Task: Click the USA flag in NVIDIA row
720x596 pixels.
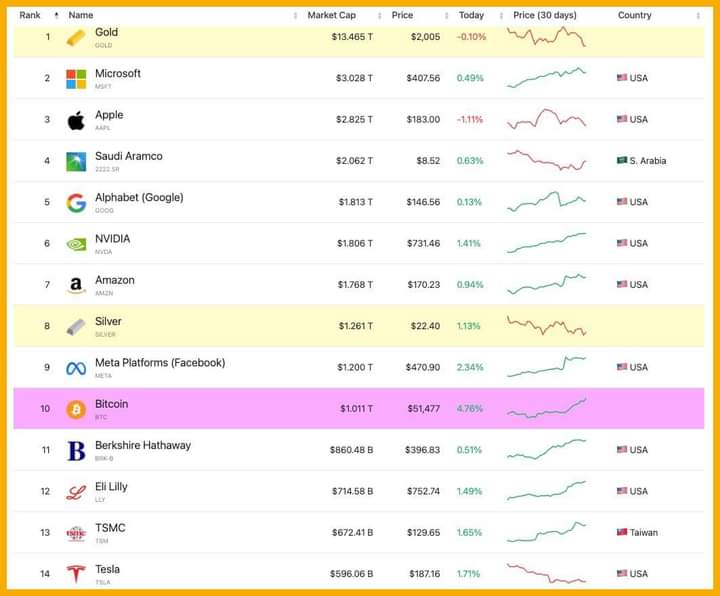Action: point(622,243)
